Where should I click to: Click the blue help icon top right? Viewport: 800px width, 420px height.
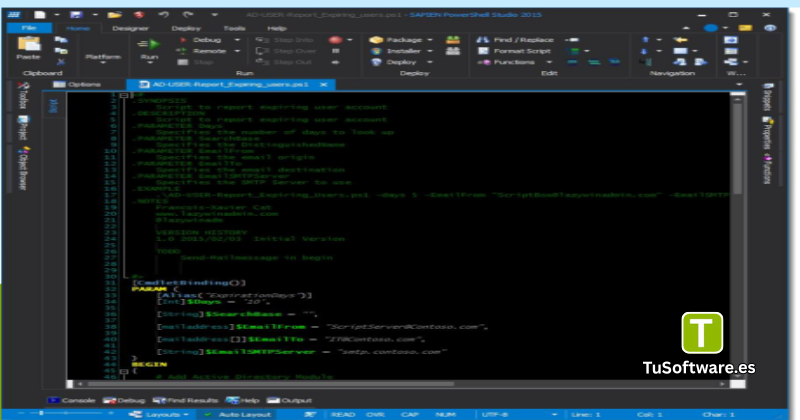770,28
